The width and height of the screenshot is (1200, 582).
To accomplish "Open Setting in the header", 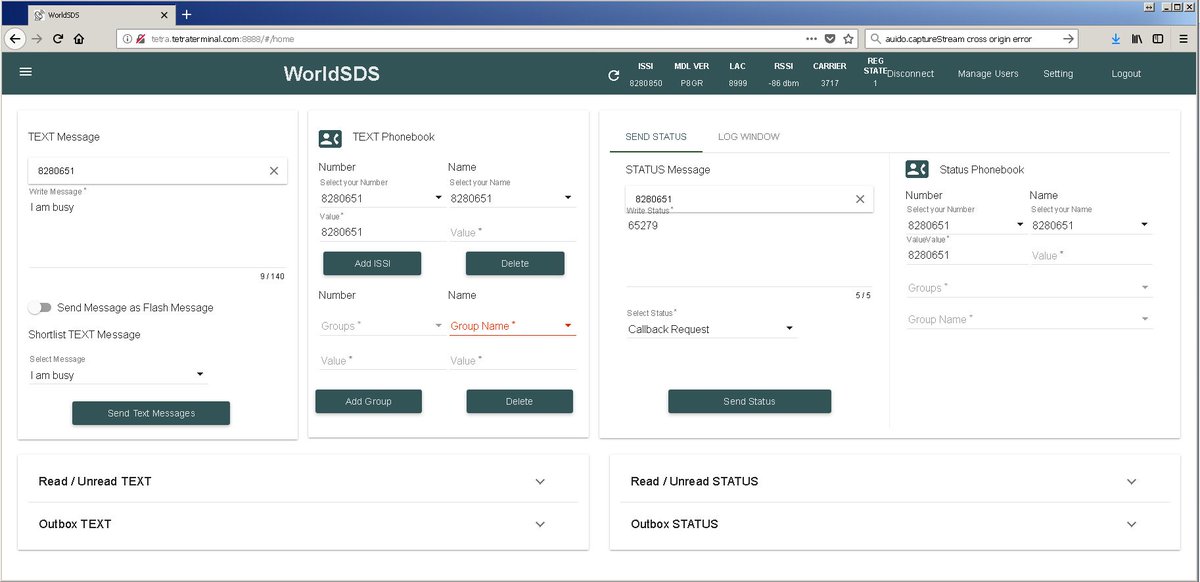I will coord(1058,74).
